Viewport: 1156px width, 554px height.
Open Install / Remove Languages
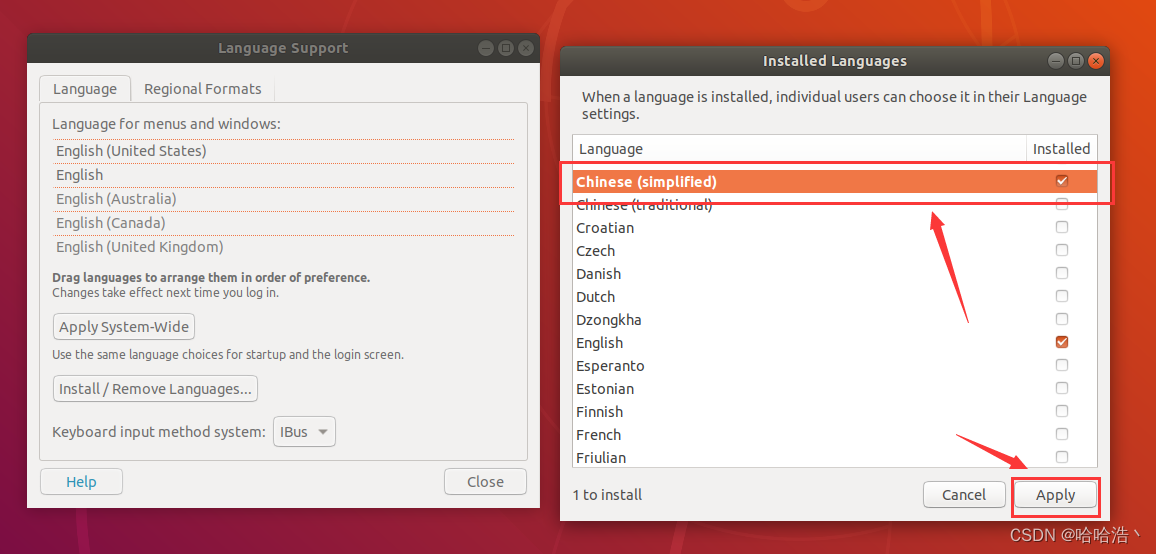[156, 388]
